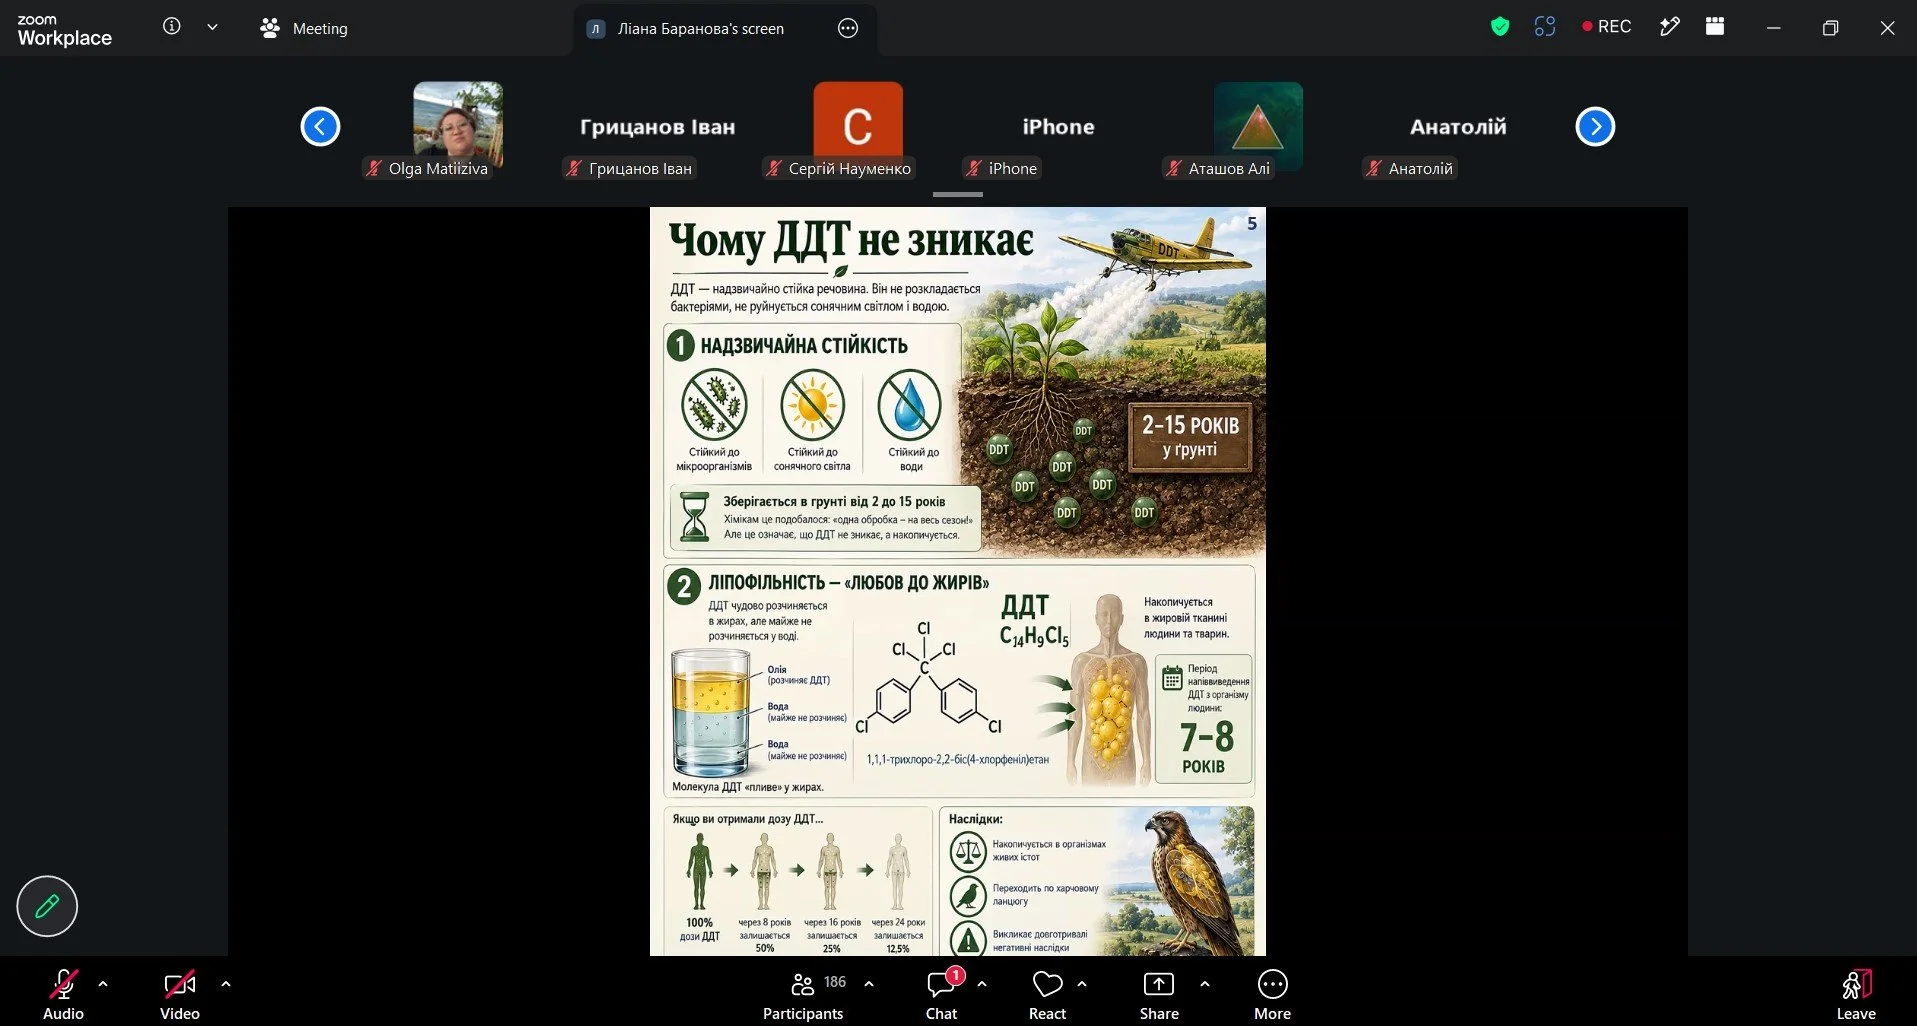Unmute with the Audio microphone button
Screen dimensions: 1917x1026
pyautogui.click(x=63, y=995)
